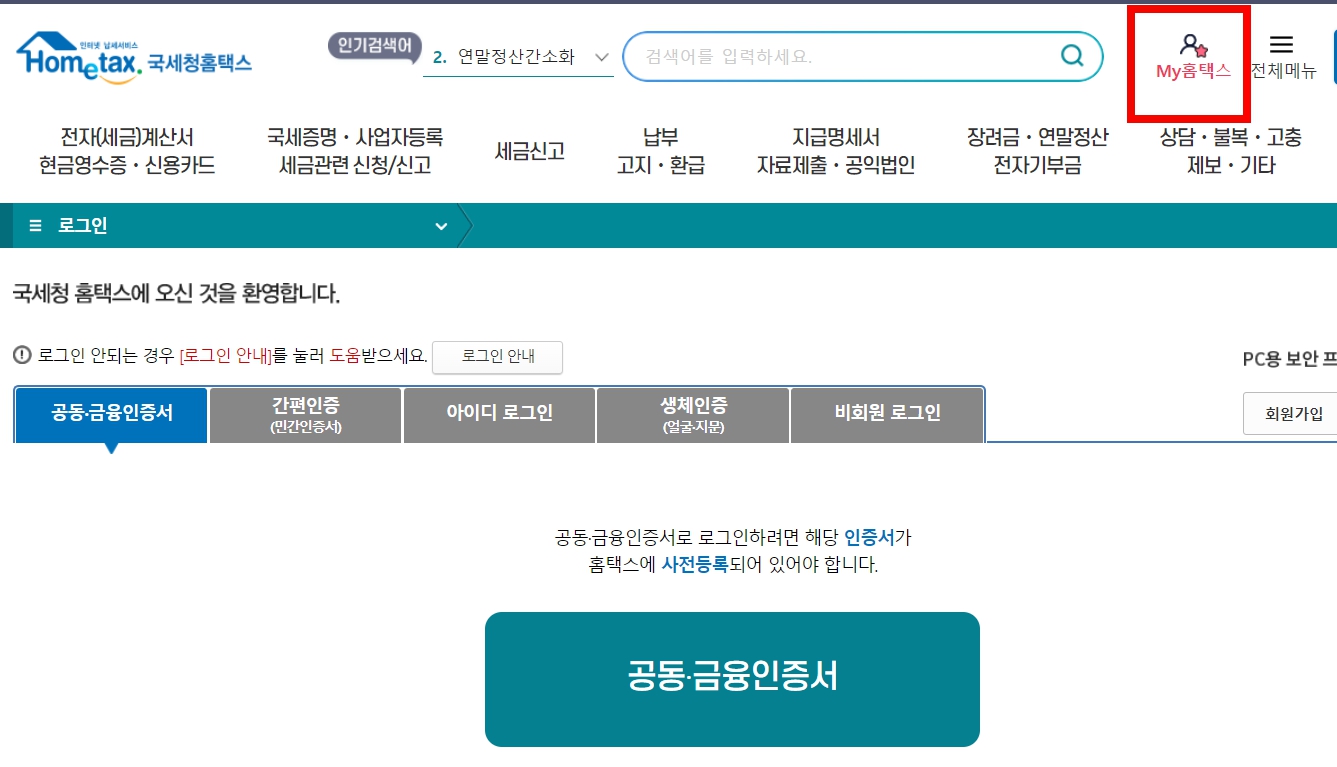Expand the 로그인 breadcrumb chevron
This screenshot has height=767, width=1337.
pos(440,226)
